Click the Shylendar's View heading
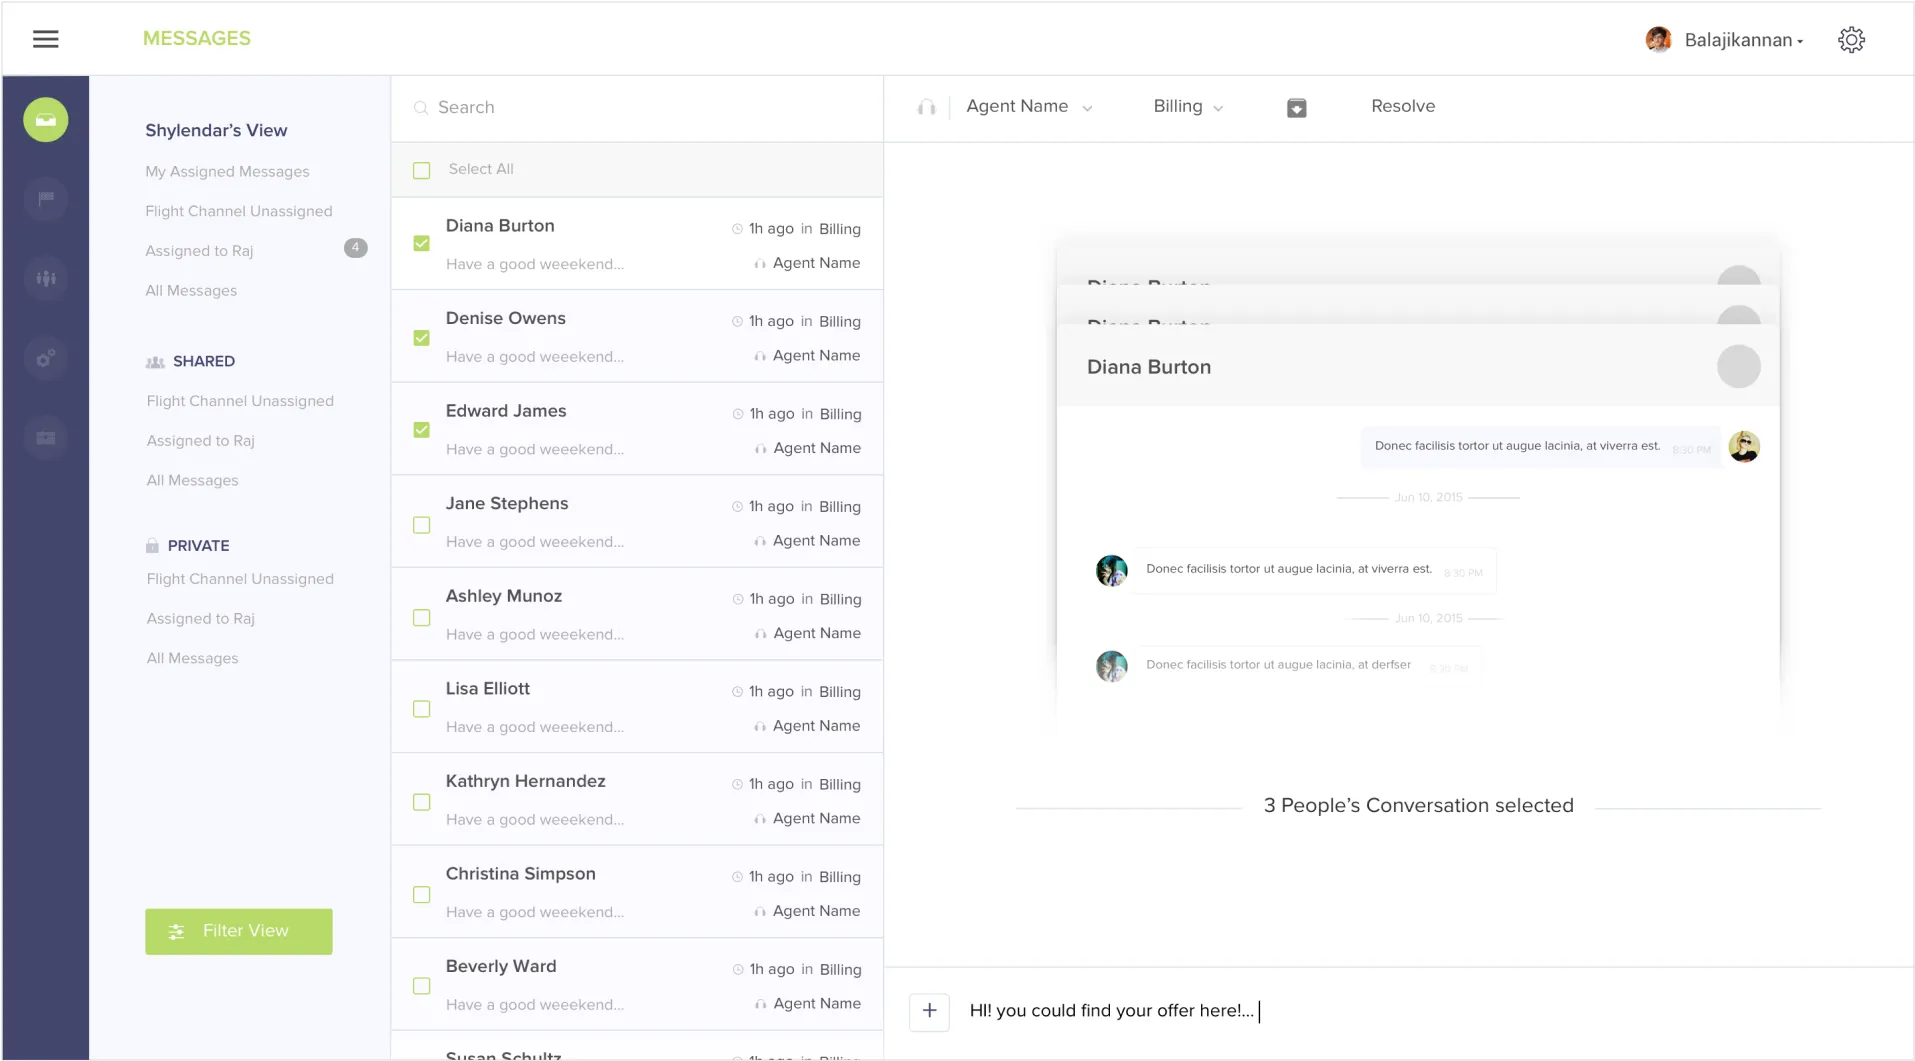This screenshot has height=1061, width=1915. click(x=216, y=131)
